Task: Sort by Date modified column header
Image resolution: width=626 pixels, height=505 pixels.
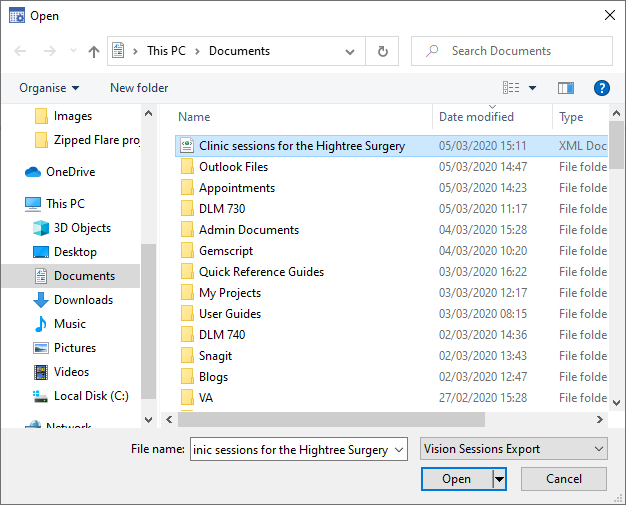Action: [x=477, y=117]
